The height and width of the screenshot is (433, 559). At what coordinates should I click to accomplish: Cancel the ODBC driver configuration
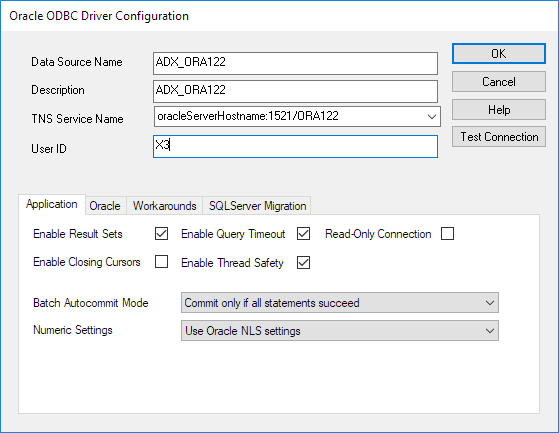(498, 82)
